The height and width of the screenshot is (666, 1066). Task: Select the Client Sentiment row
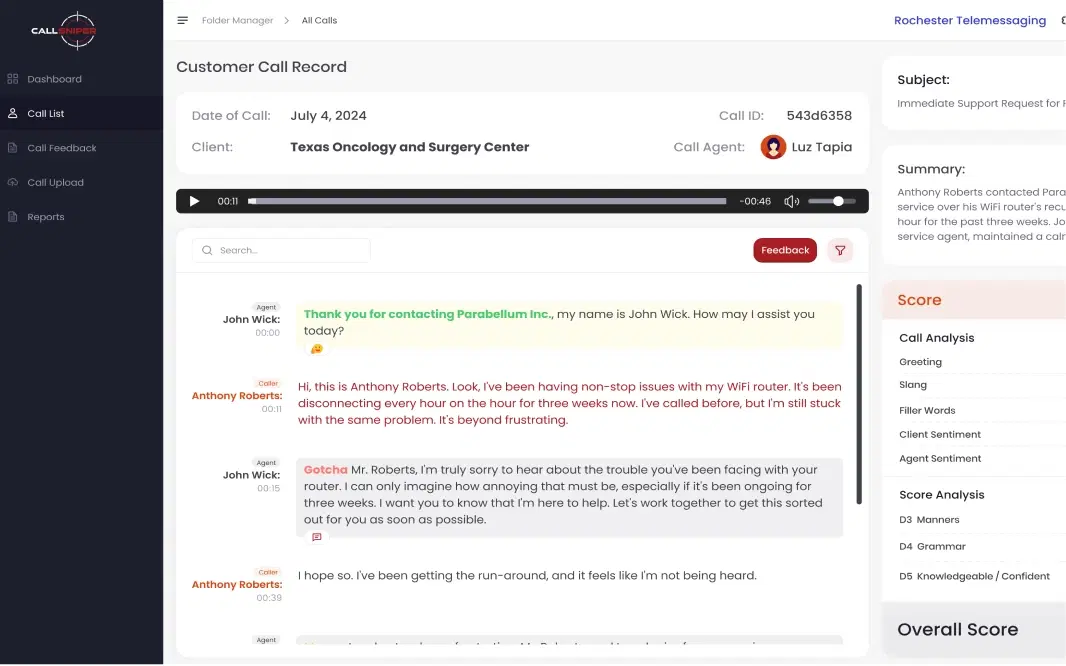tap(982, 434)
